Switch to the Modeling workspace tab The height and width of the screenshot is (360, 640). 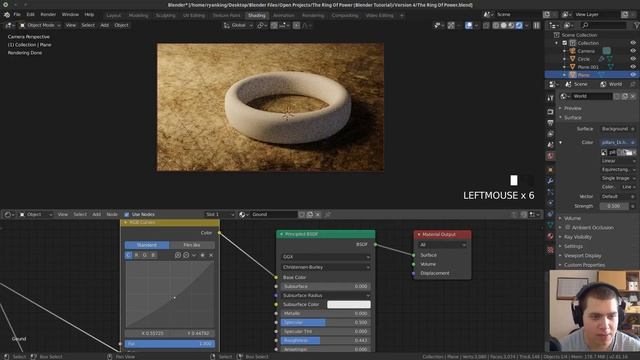(138, 16)
